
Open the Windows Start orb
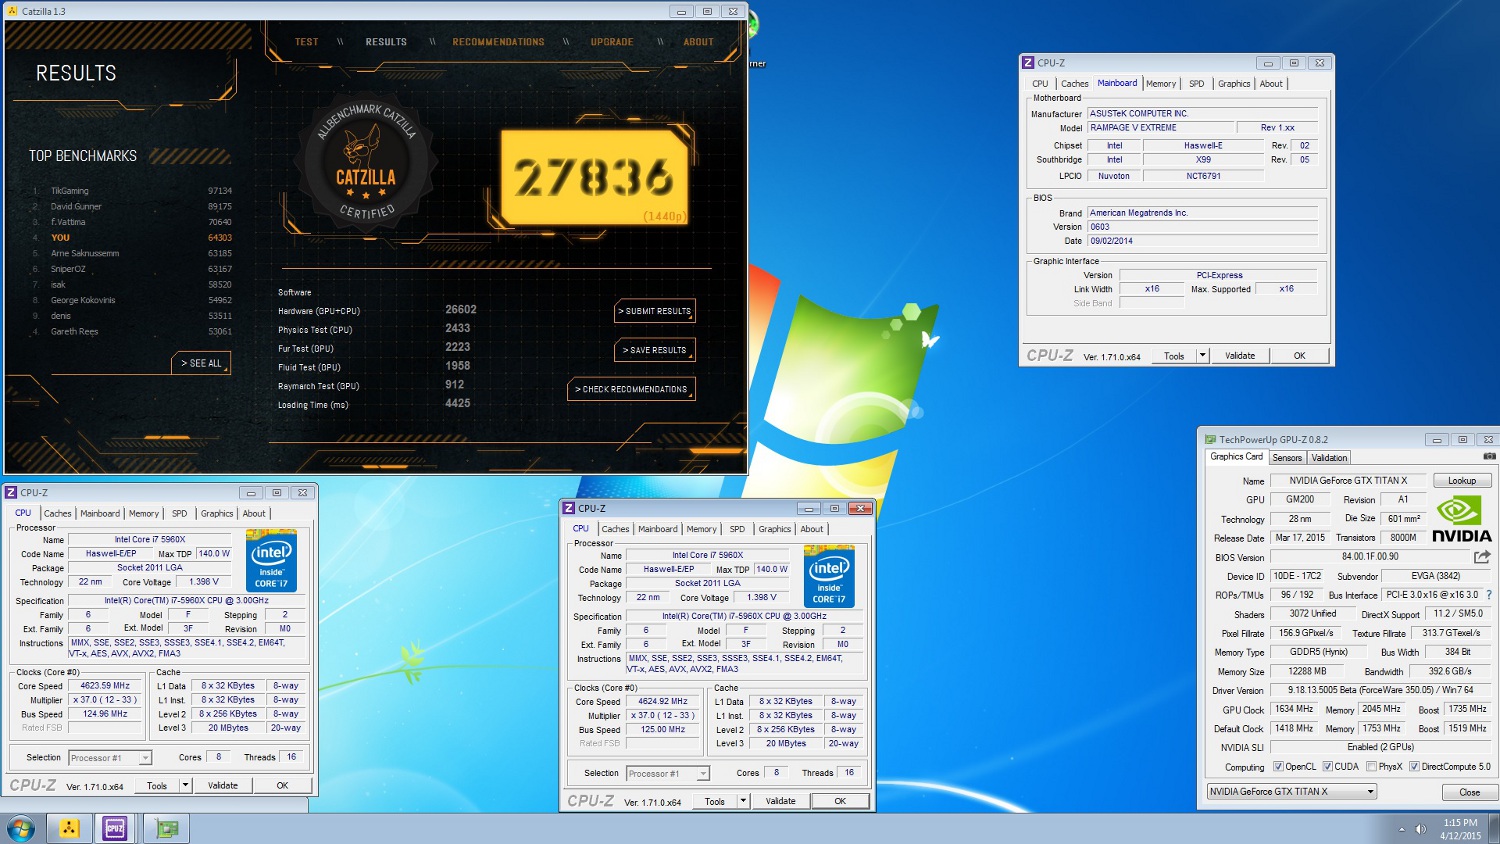[x=20, y=829]
